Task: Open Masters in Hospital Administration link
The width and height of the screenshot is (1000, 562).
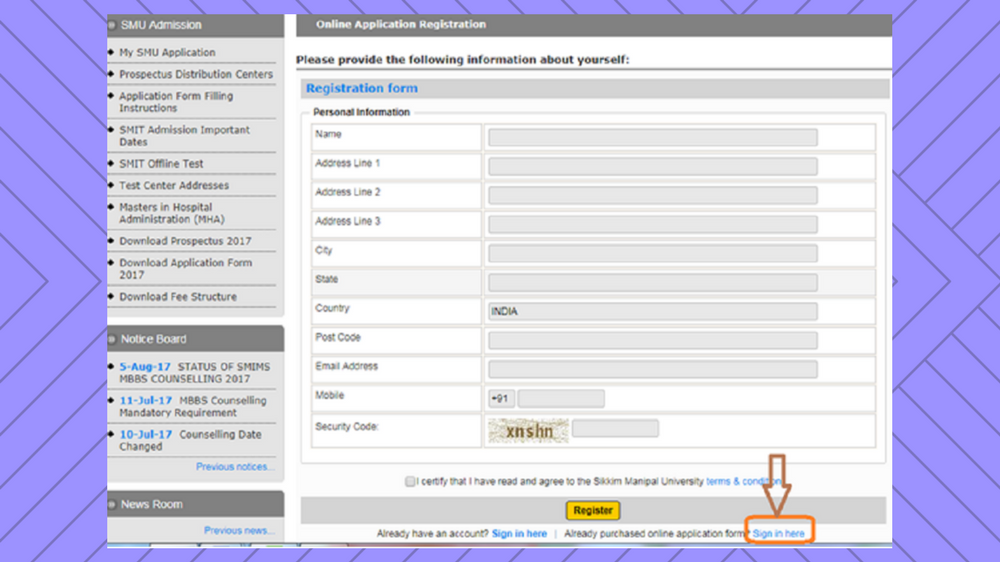Action: (172, 213)
